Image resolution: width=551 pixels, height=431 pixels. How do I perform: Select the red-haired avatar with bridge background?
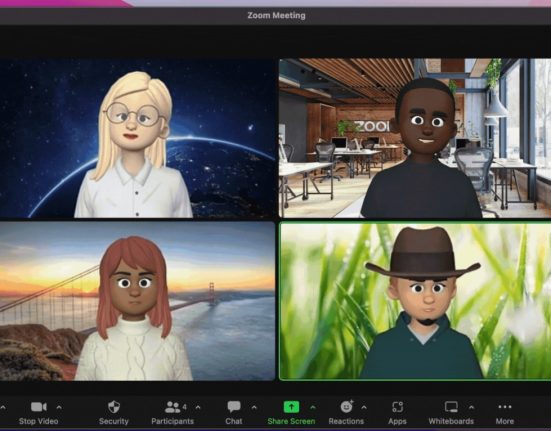point(137,301)
